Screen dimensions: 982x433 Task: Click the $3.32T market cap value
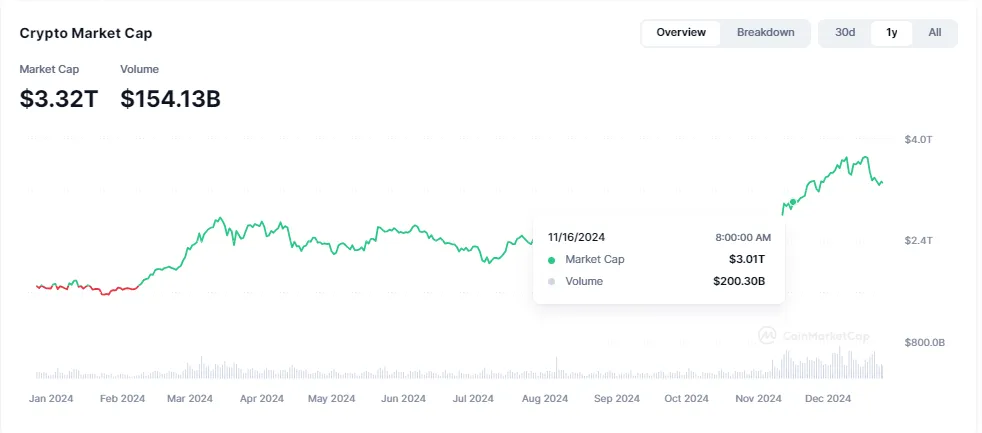[59, 99]
